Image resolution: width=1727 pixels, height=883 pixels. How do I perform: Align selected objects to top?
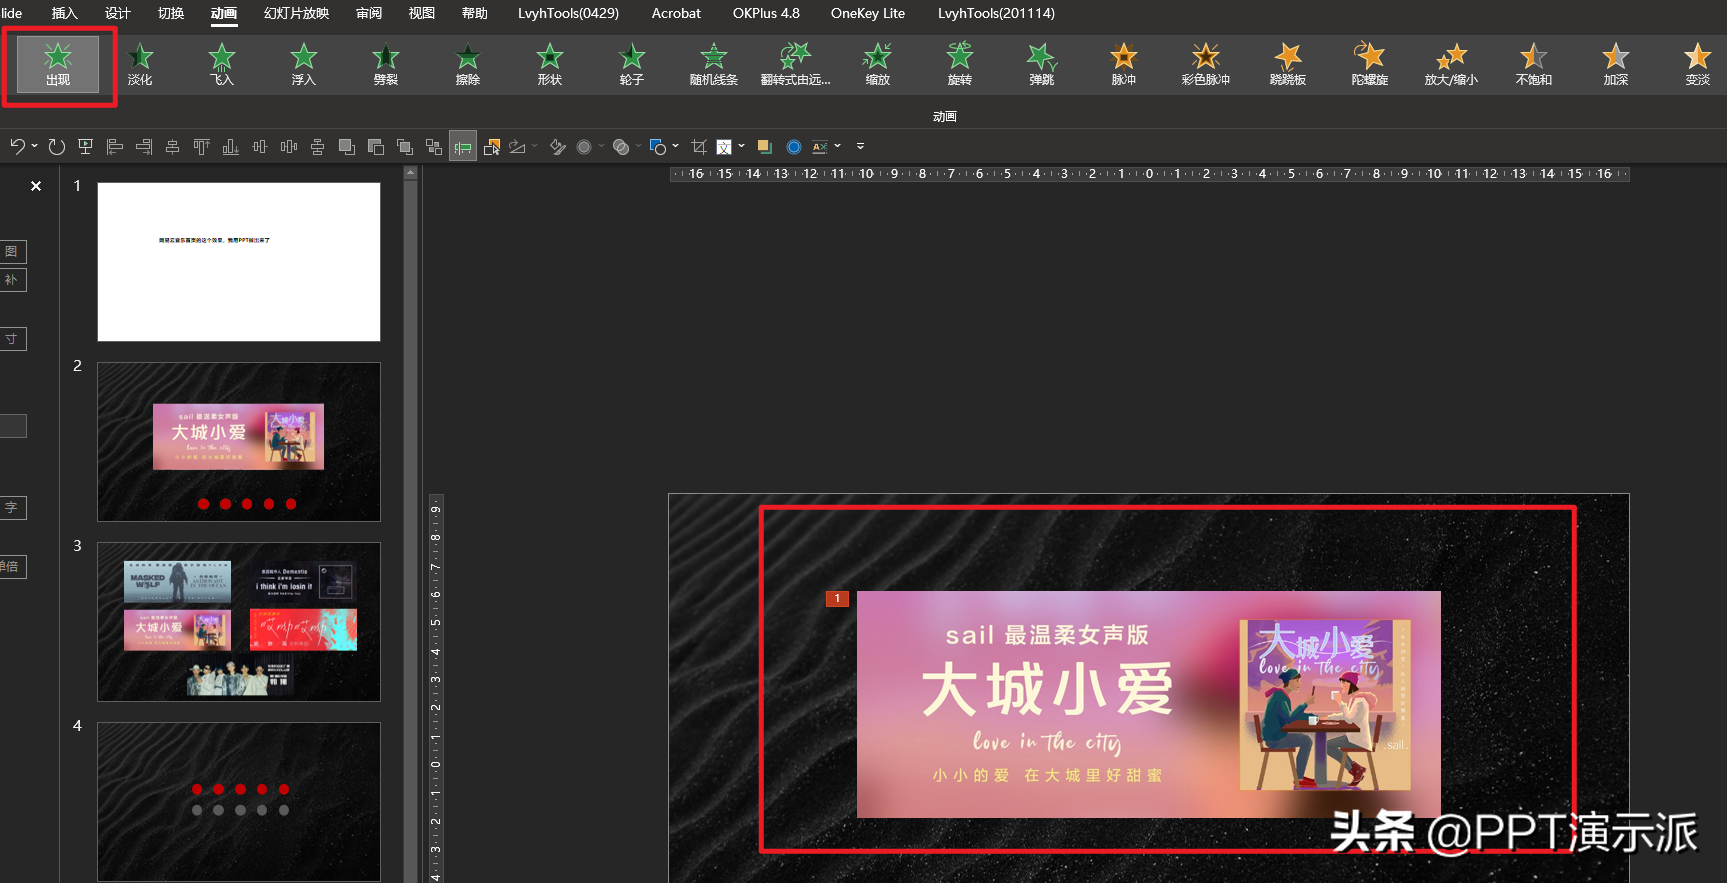pyautogui.click(x=201, y=147)
